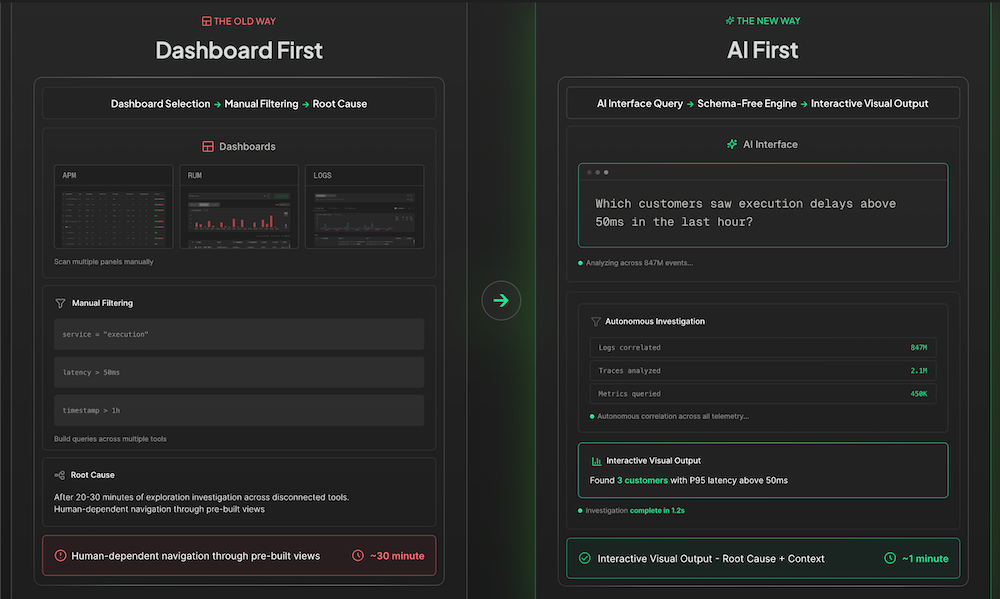Image resolution: width=1000 pixels, height=599 pixels.
Task: Click the THE NEW WAY sparkle icon
Action: click(730, 20)
